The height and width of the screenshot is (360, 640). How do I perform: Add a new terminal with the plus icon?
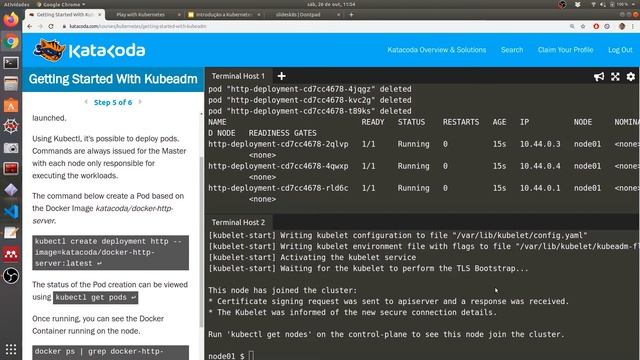[x=281, y=76]
